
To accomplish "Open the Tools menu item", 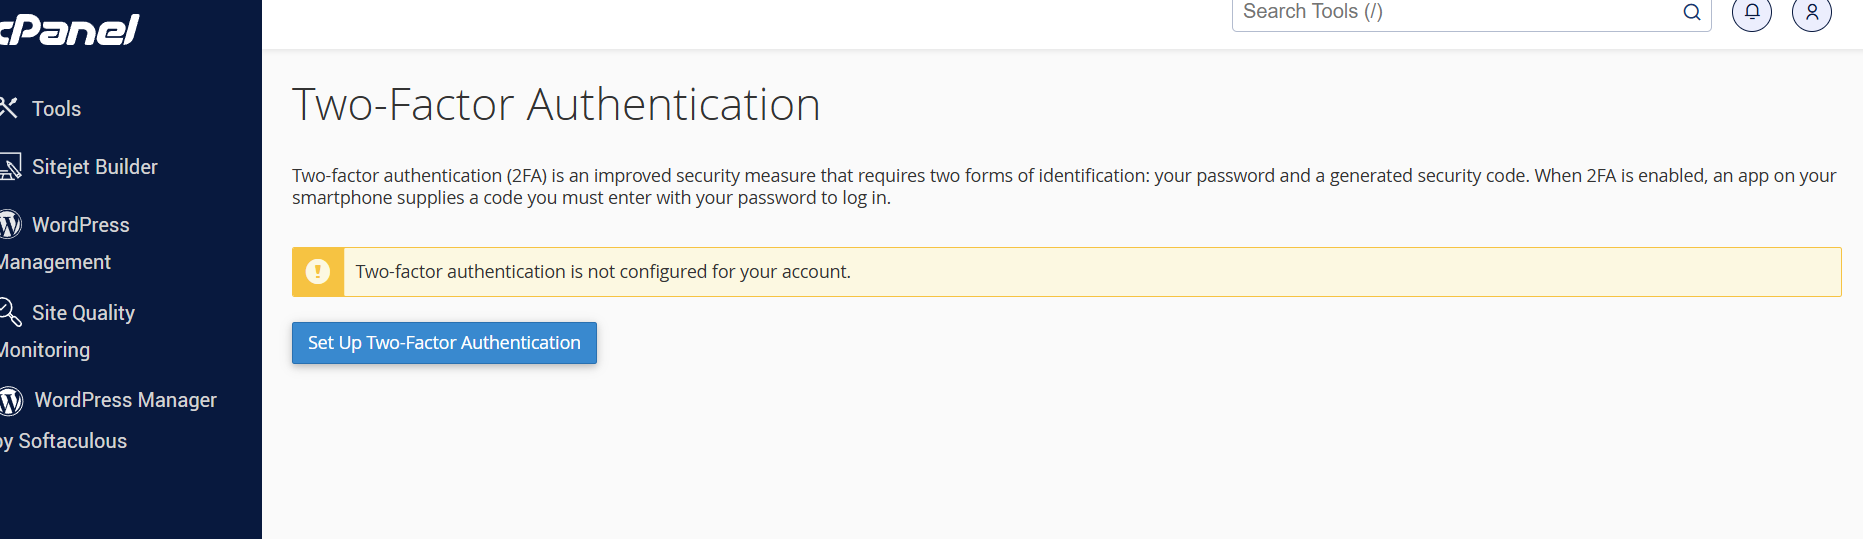I will pos(56,109).
